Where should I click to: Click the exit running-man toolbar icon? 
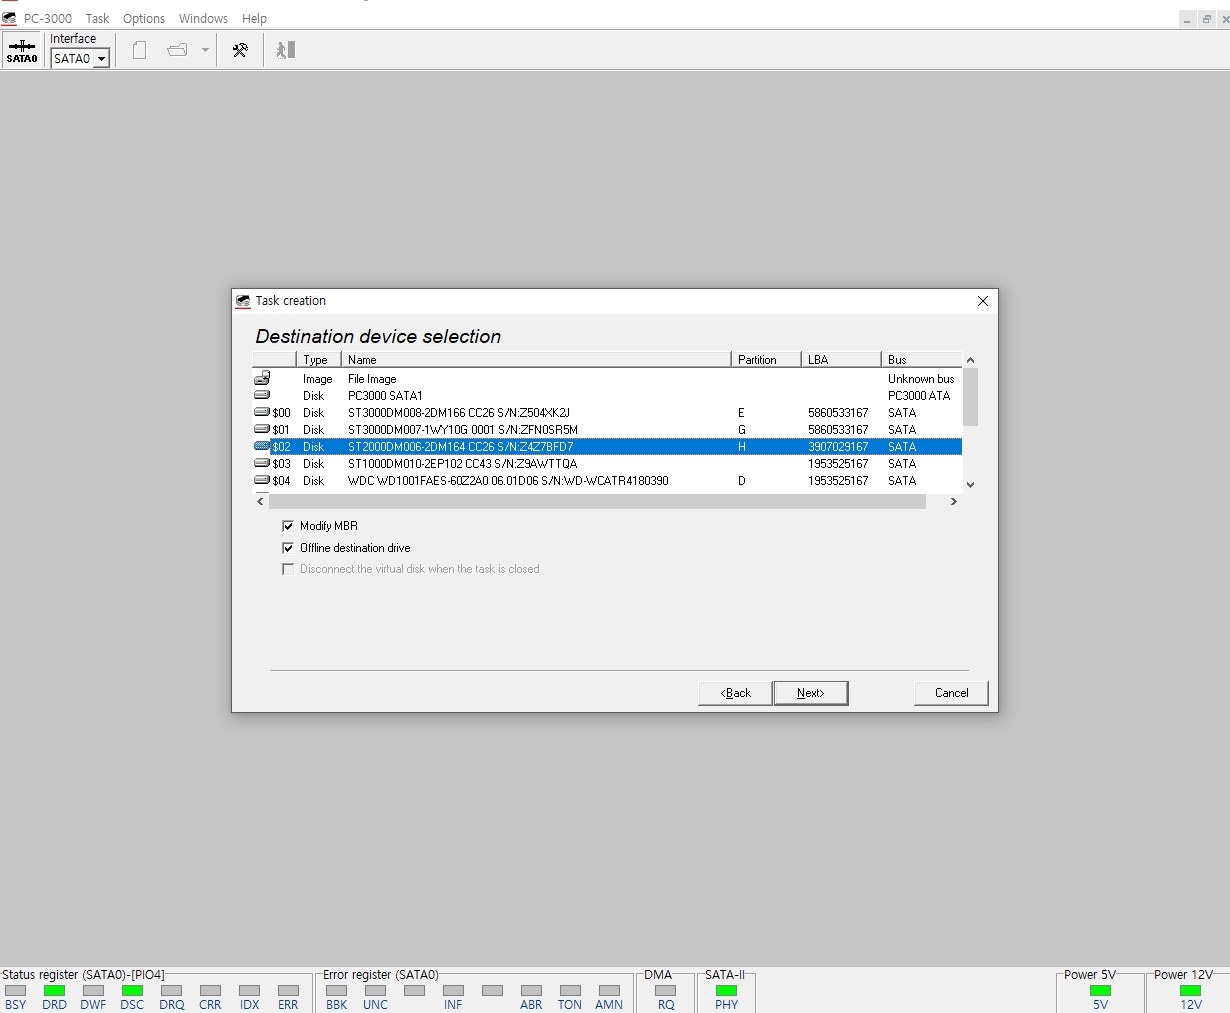pos(286,50)
